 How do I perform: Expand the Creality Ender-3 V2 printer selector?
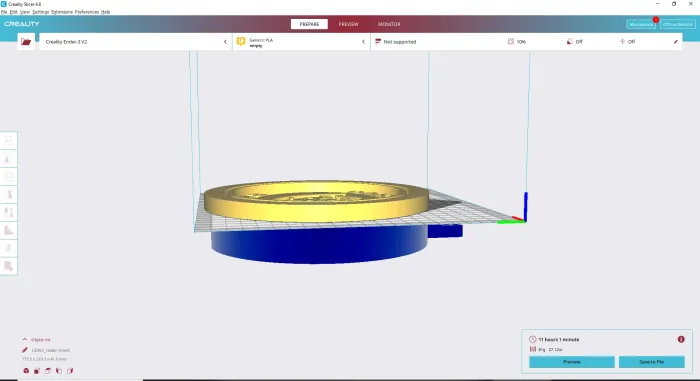tap(136, 42)
